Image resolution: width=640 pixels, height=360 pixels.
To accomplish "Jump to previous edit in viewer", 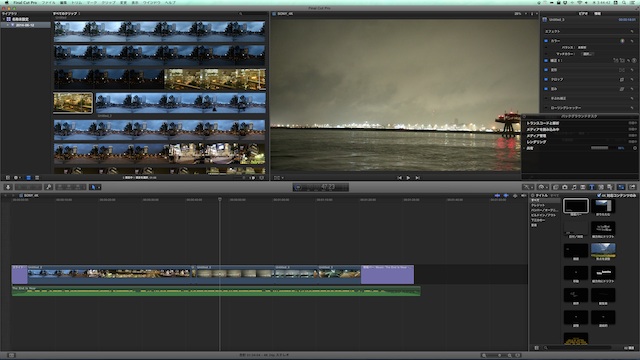I will (399, 178).
